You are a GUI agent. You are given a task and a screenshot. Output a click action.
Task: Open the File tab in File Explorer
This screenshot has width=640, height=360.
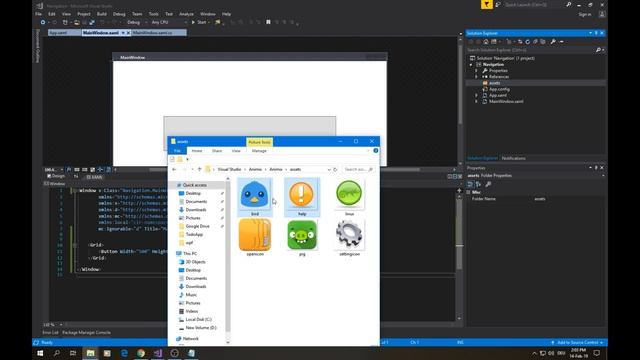177,151
